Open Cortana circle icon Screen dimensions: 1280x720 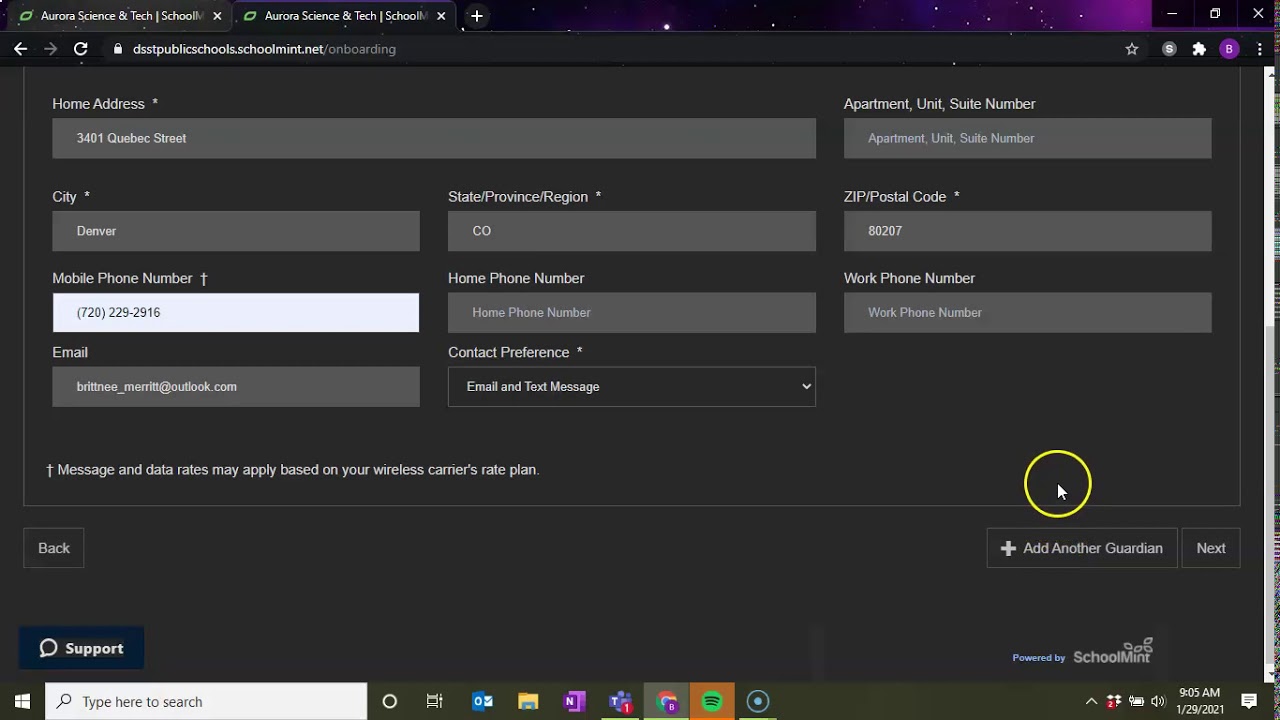pyautogui.click(x=390, y=701)
